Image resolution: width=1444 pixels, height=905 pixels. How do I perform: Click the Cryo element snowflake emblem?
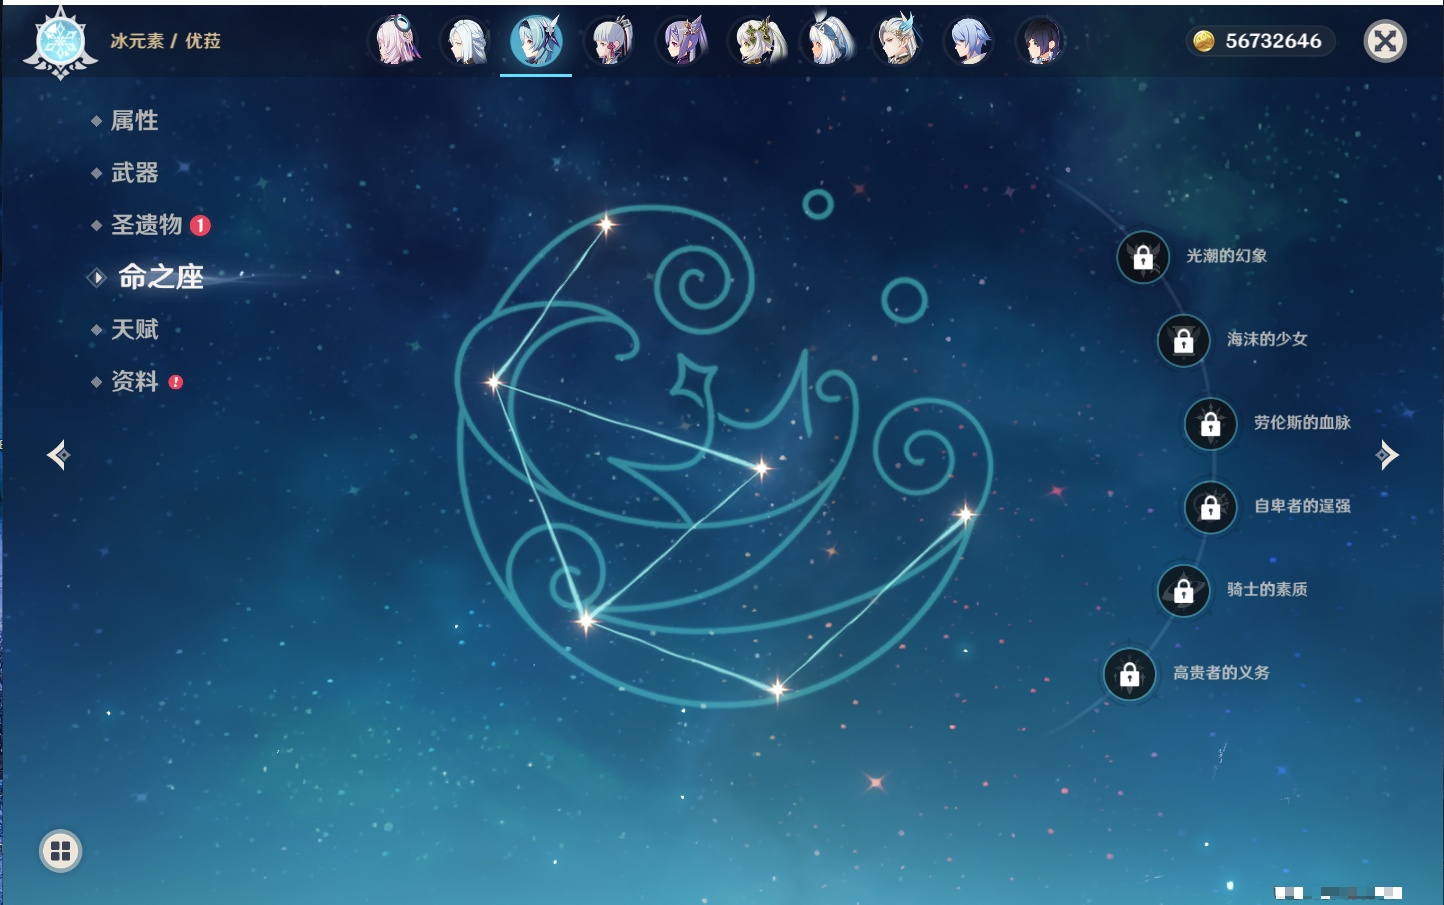click(60, 43)
